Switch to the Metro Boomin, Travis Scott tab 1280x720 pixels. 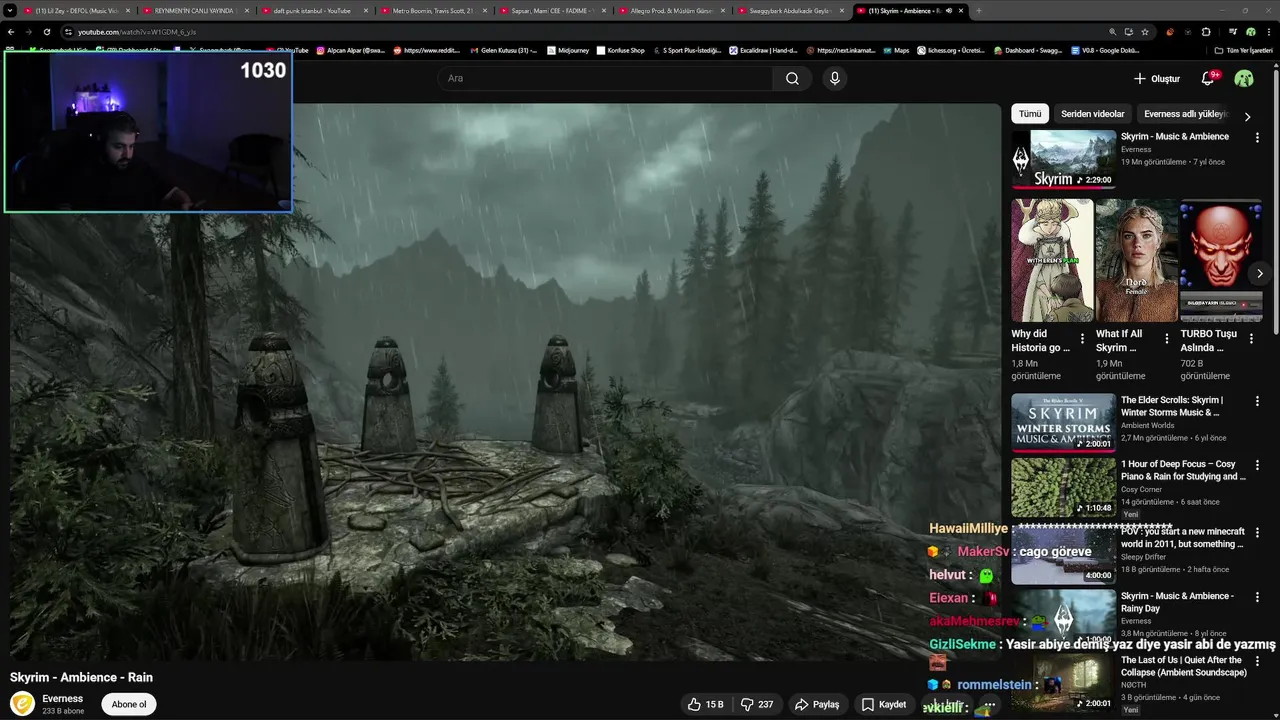[x=433, y=11]
